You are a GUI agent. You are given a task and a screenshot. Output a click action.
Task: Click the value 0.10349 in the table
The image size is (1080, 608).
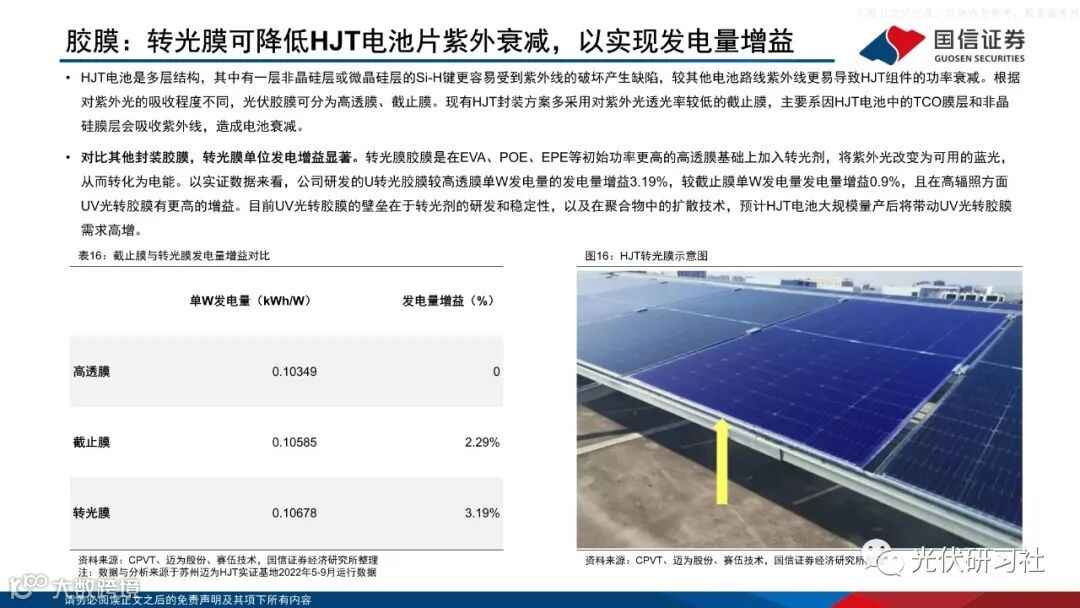[294, 372]
